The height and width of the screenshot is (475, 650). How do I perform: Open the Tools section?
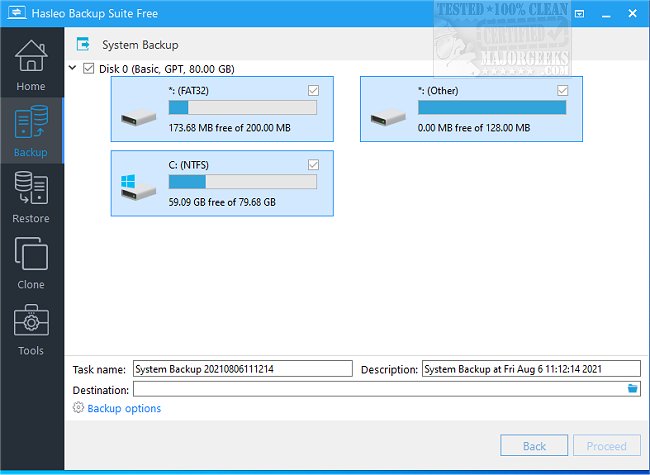31,329
